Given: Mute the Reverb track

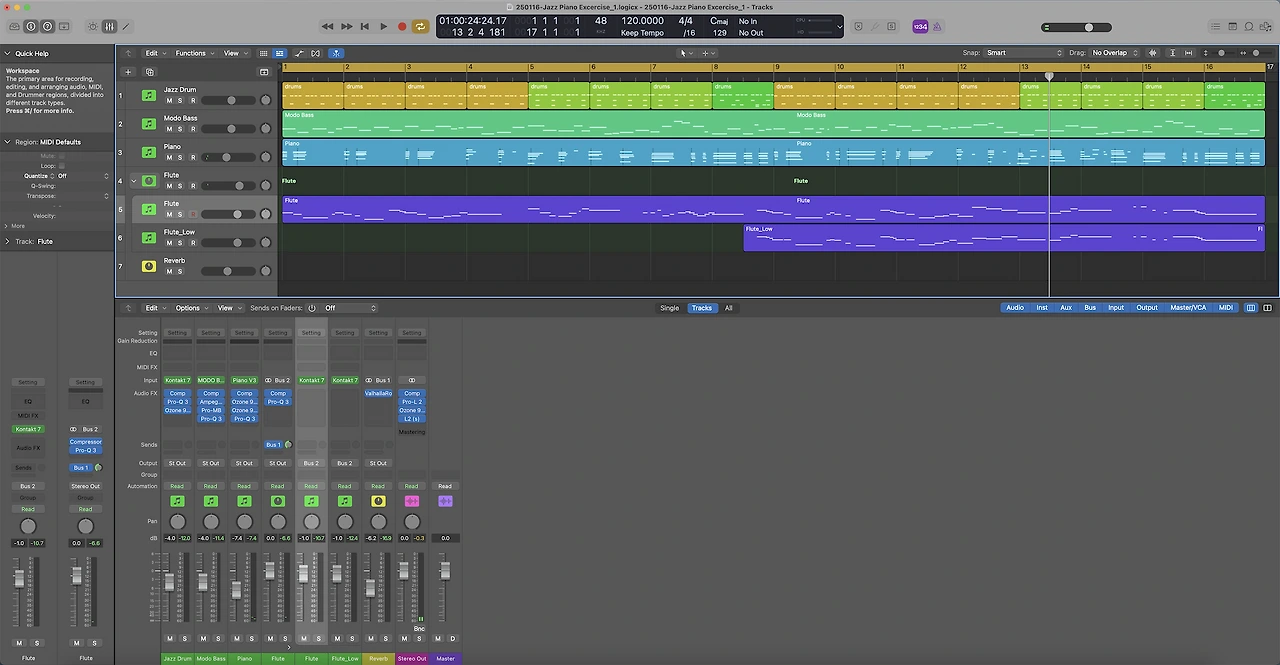Looking at the screenshot, I should (x=169, y=271).
